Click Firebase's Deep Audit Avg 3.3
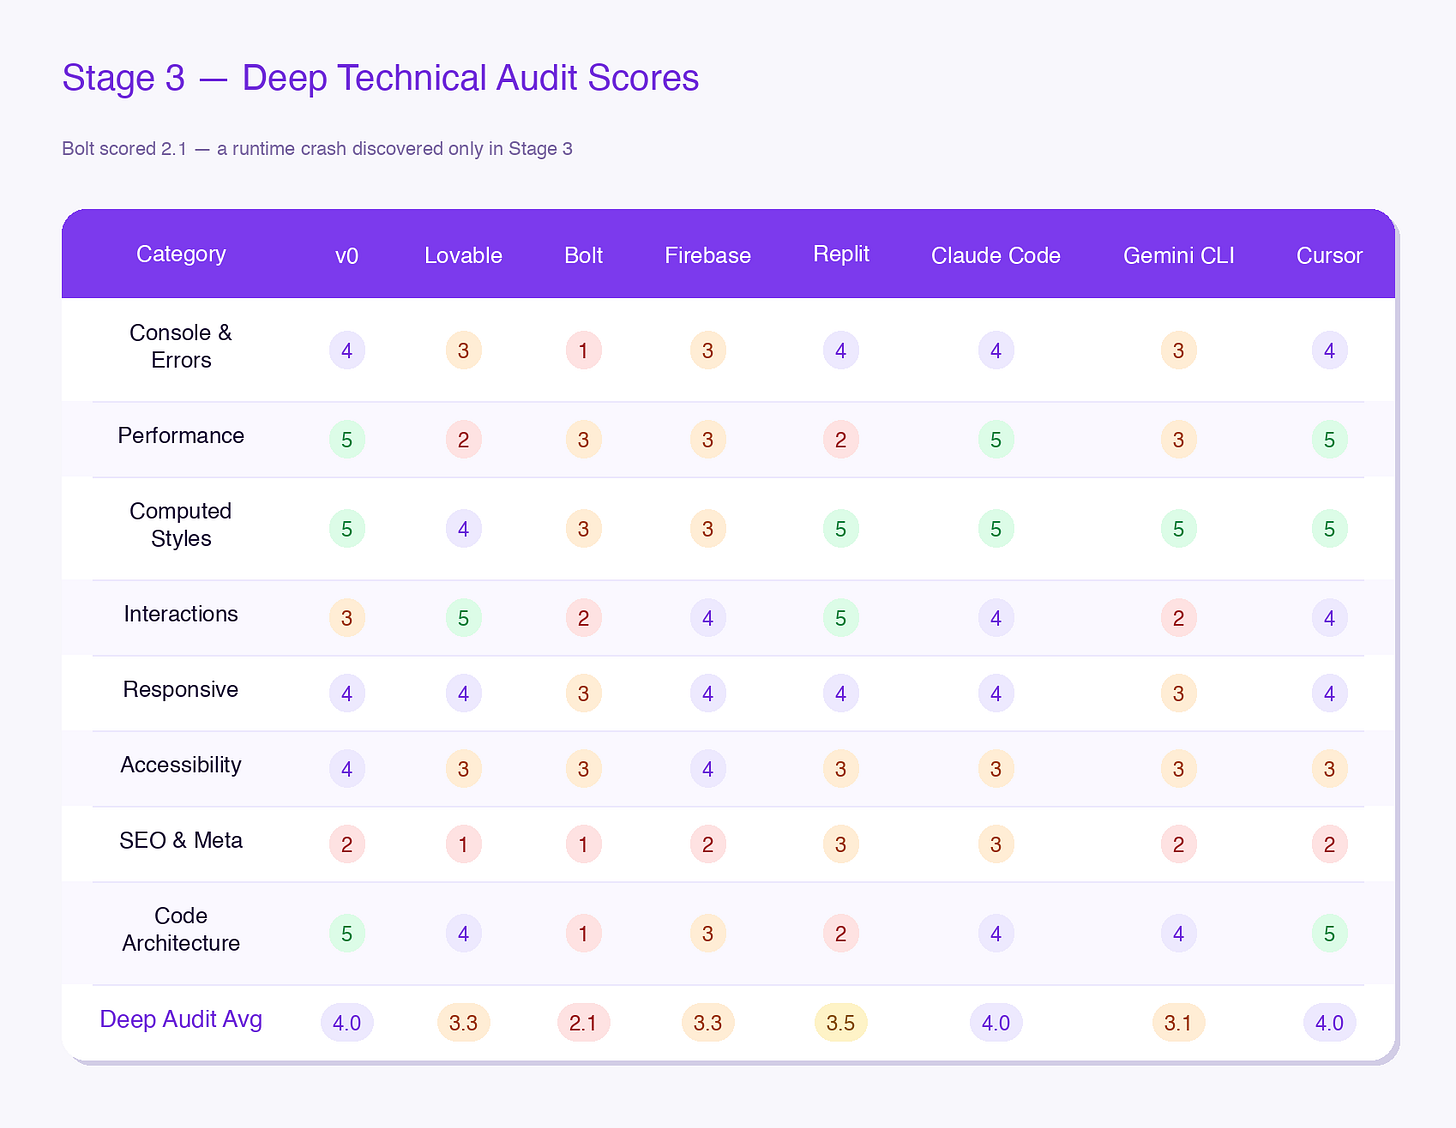This screenshot has width=1456, height=1128. point(708,1023)
